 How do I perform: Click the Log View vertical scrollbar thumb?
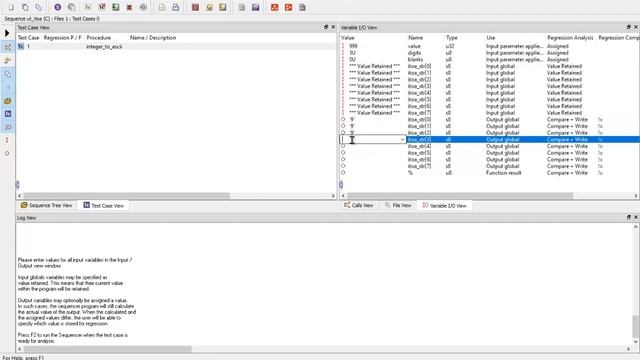pyautogui.click(x=636, y=326)
